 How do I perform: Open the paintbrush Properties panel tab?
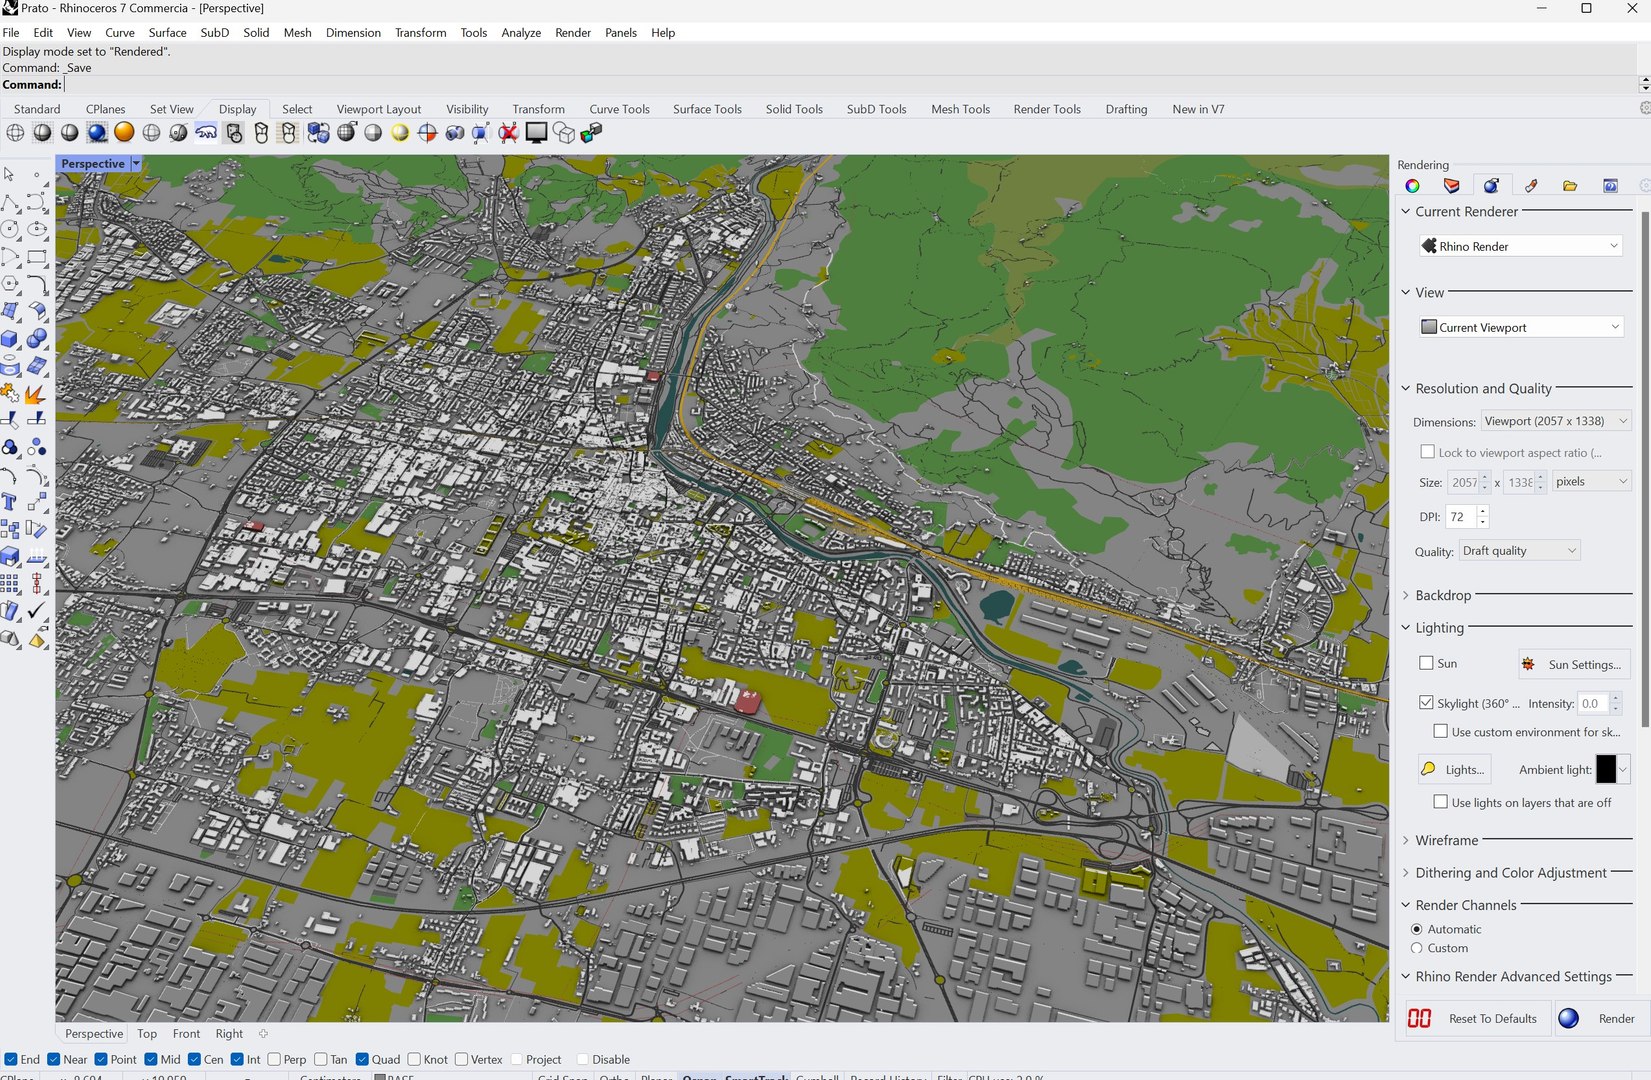(1531, 186)
